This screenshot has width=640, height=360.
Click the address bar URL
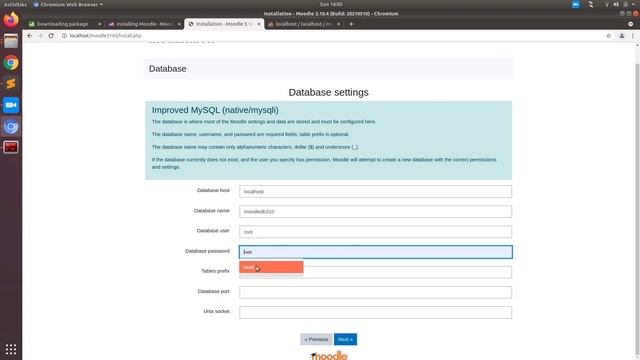105,36
